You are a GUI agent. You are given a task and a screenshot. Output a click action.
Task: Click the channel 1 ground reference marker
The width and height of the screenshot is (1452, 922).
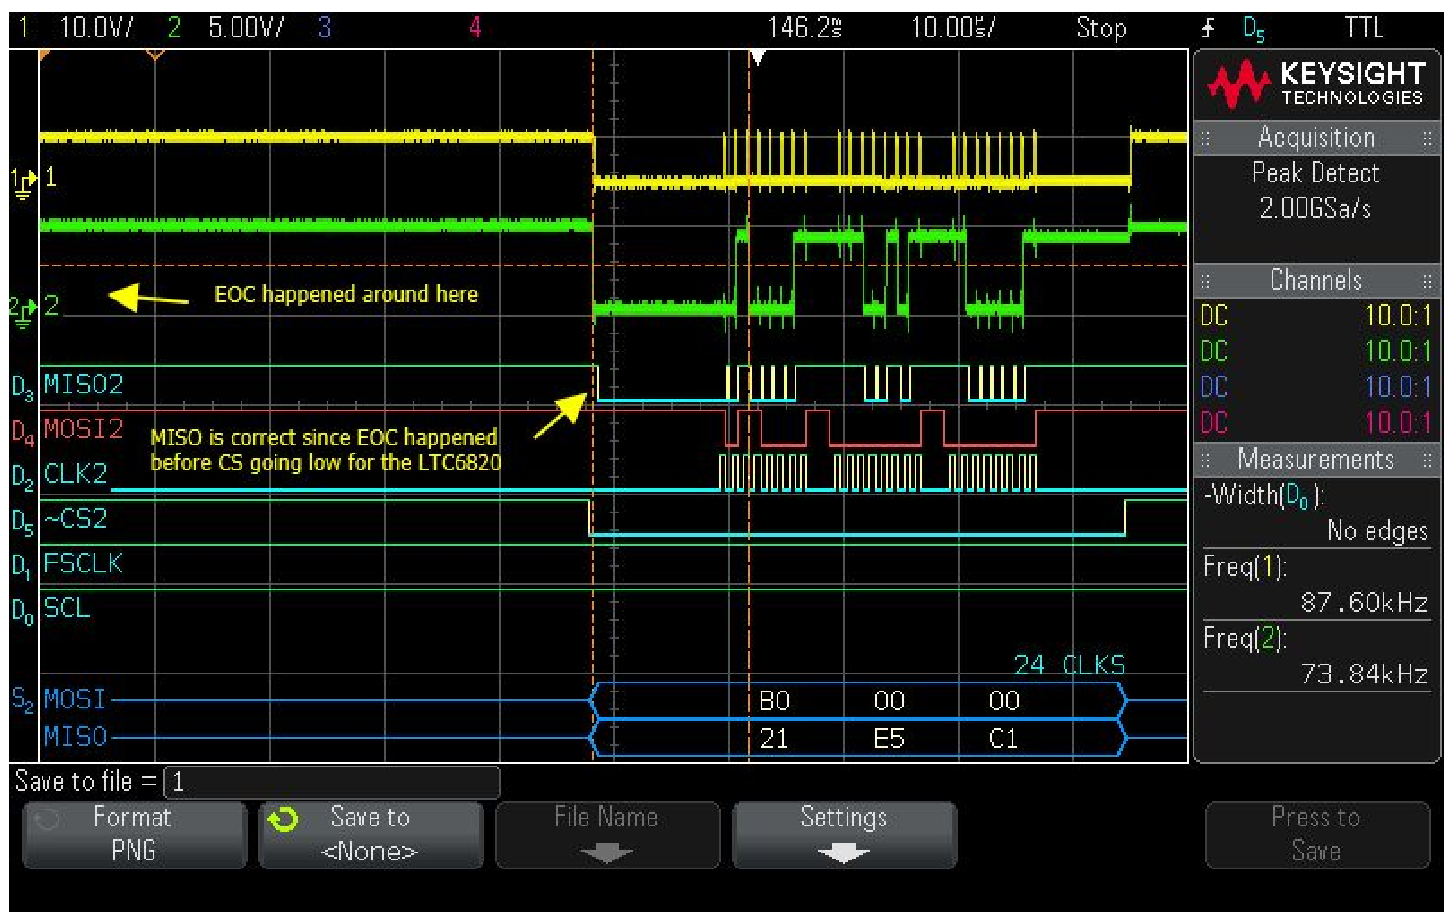tap(24, 181)
